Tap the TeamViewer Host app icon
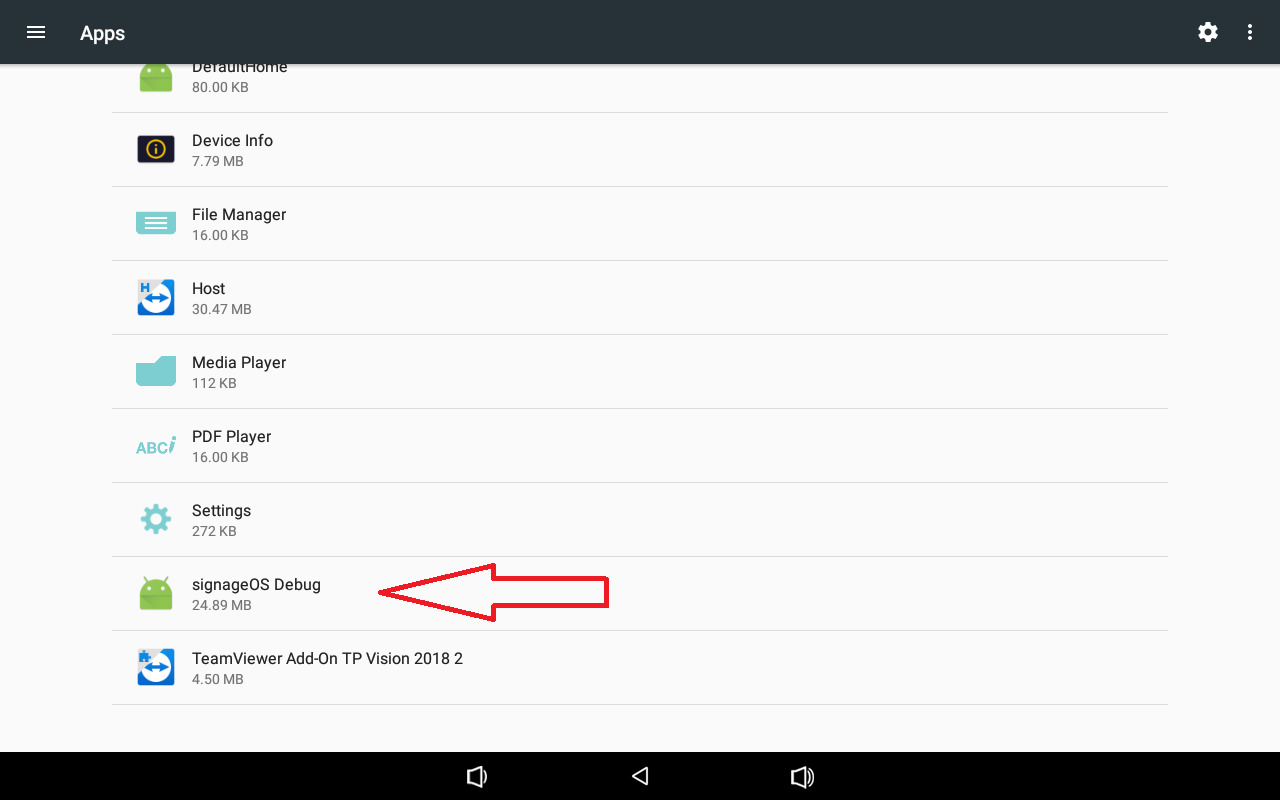Viewport: 1280px width, 800px height. click(156, 298)
